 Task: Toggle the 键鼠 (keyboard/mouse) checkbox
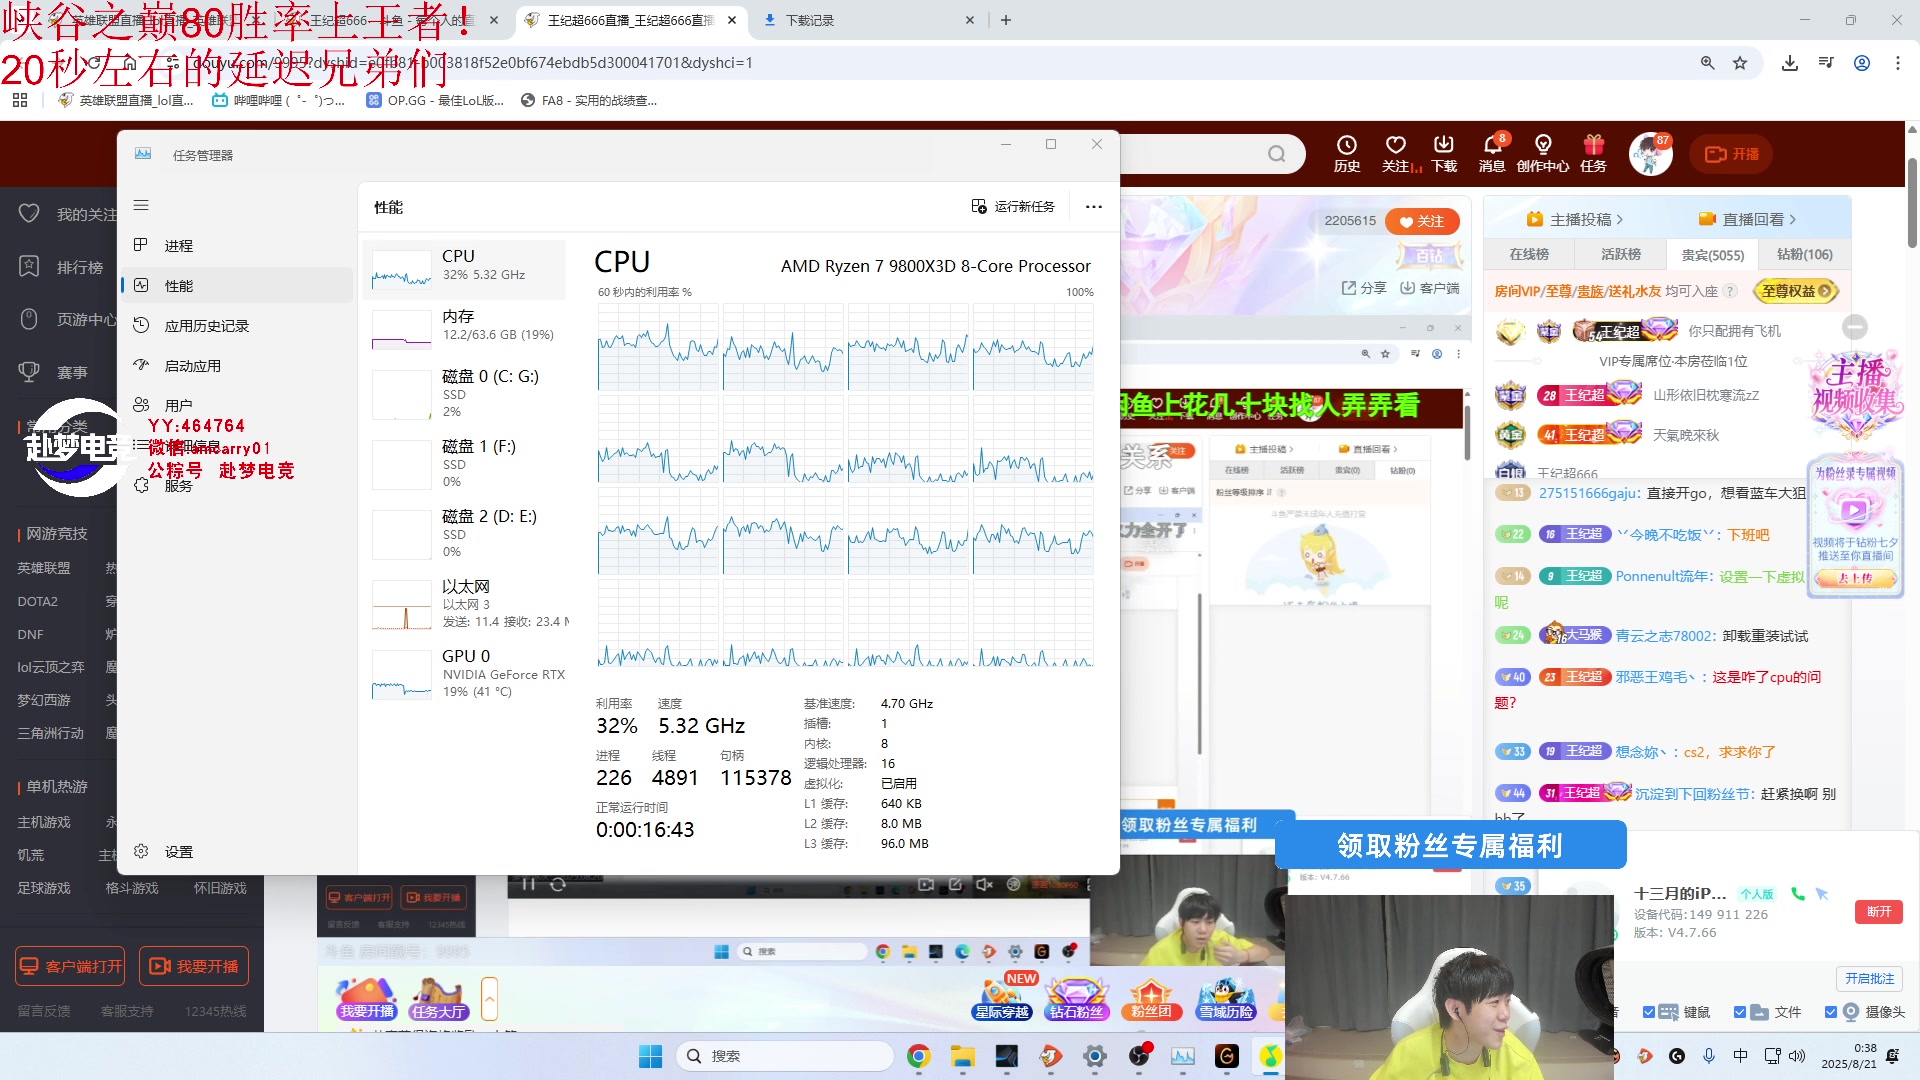tap(1649, 1012)
